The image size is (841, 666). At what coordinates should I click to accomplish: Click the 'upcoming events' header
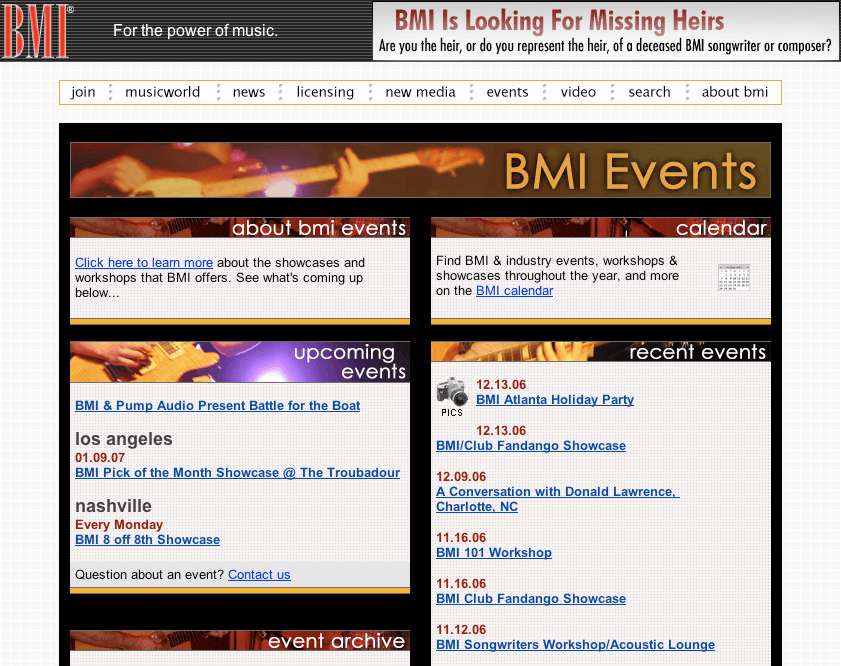tap(240, 362)
